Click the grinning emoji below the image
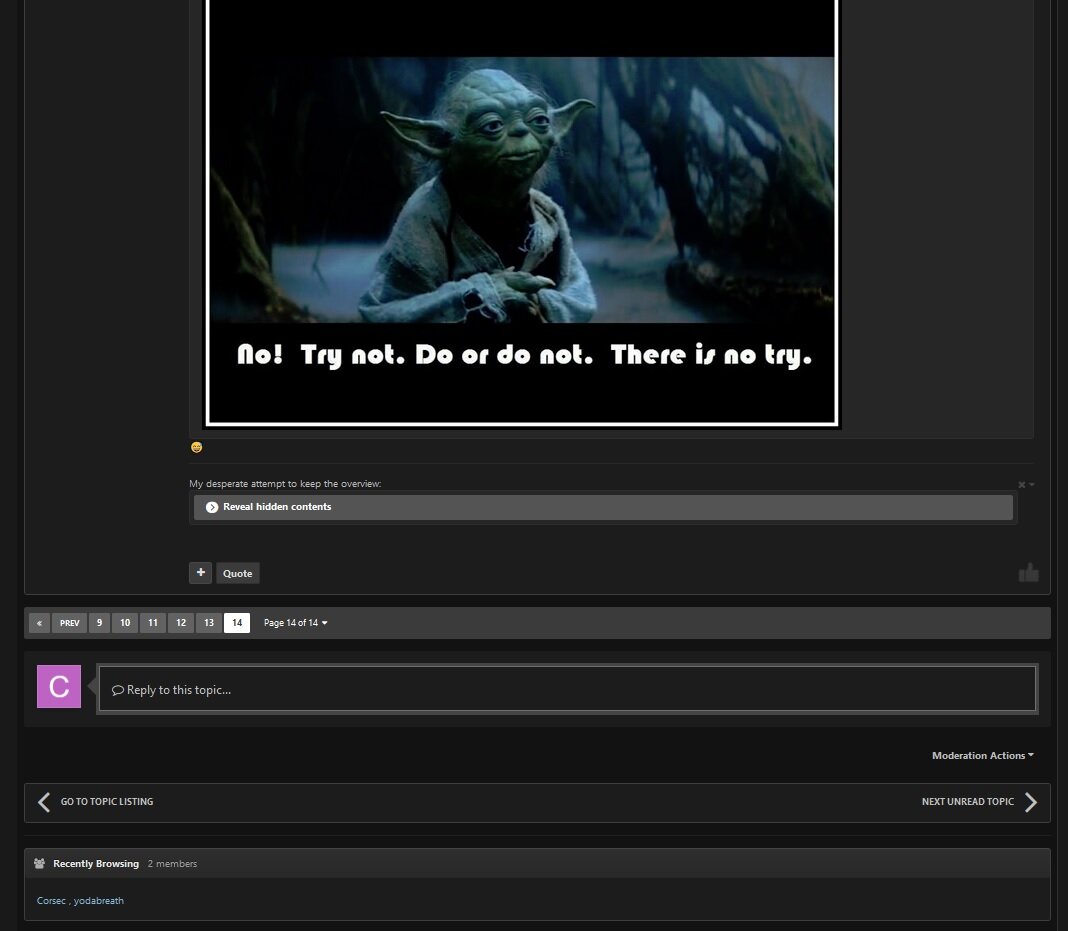 197,447
